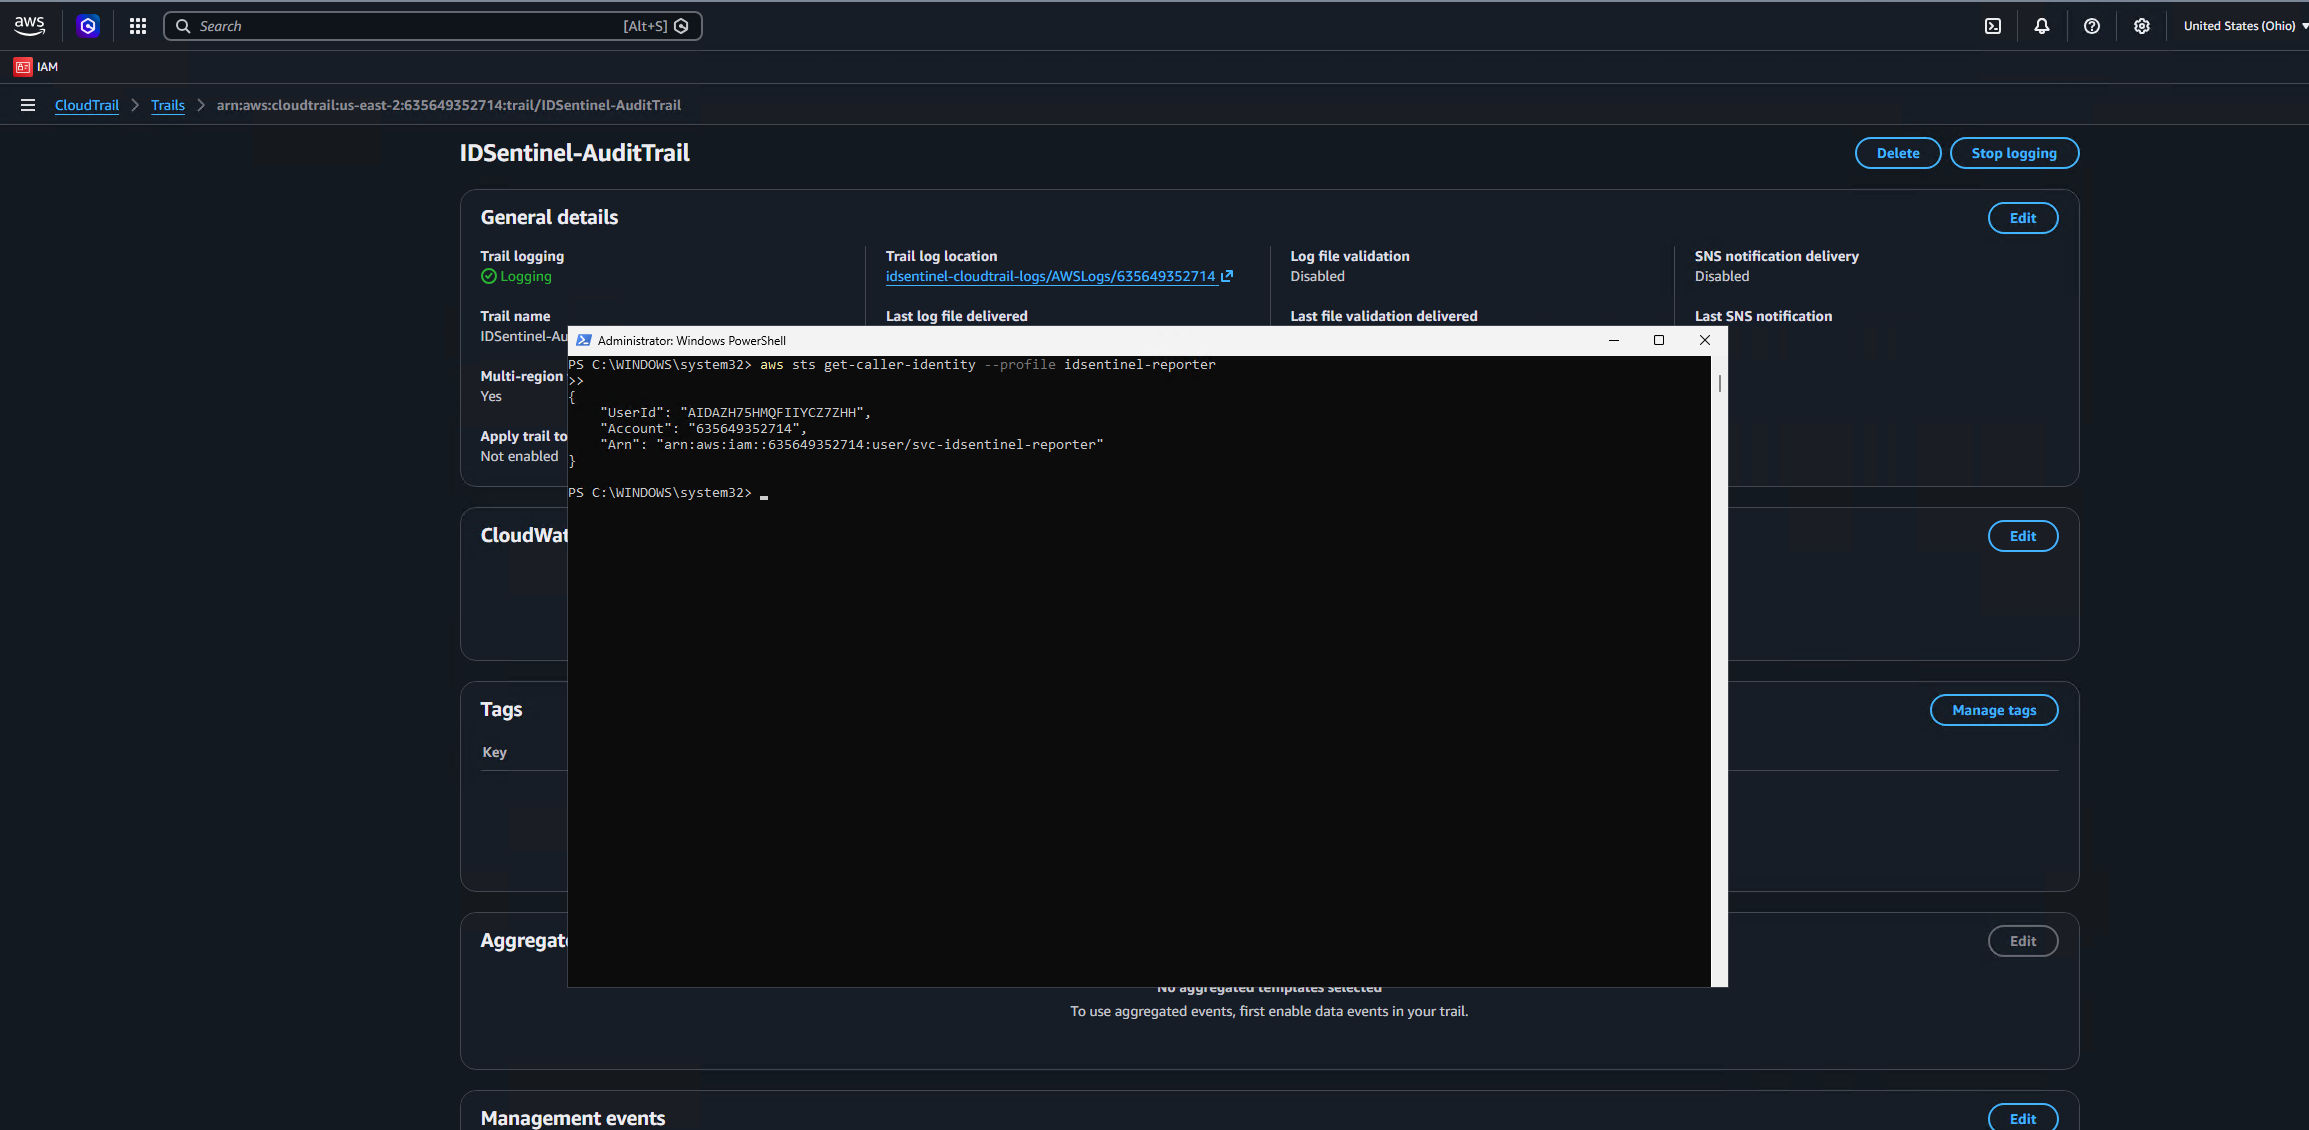Click the Last log file delivered label

pyautogui.click(x=957, y=316)
